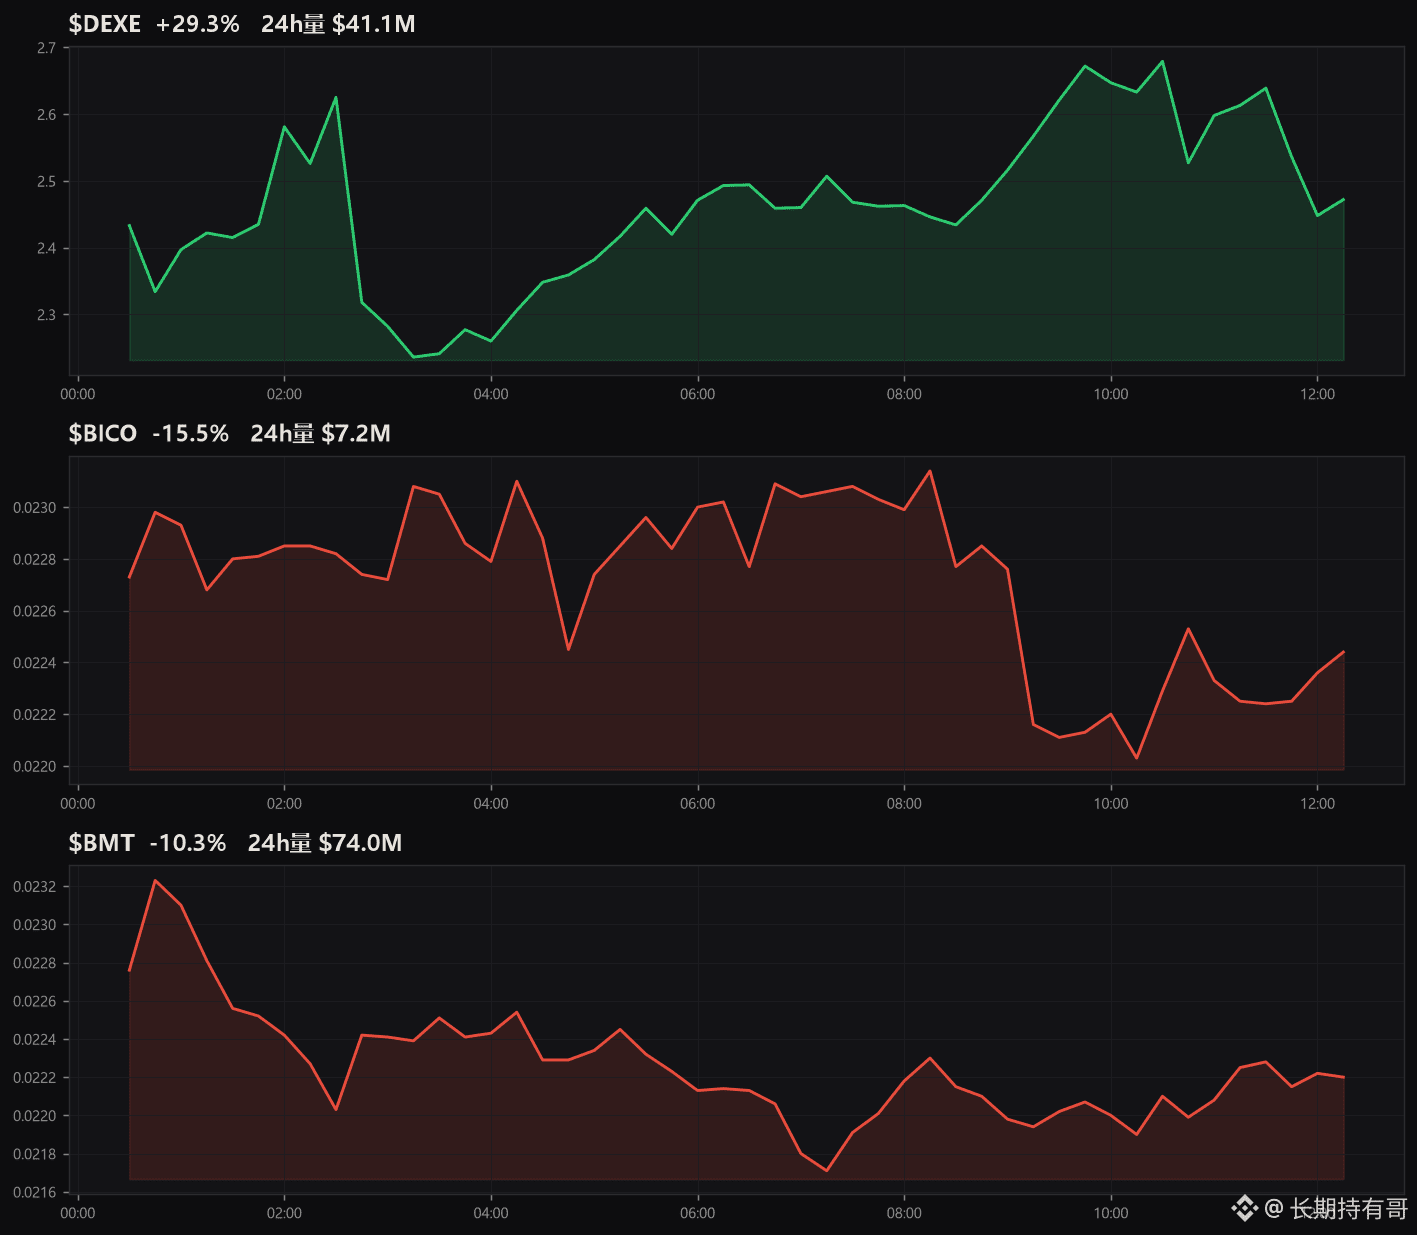Click the 24h量 $41.1M volume label
Viewport: 1417px width, 1235px height.
pyautogui.click(x=338, y=24)
